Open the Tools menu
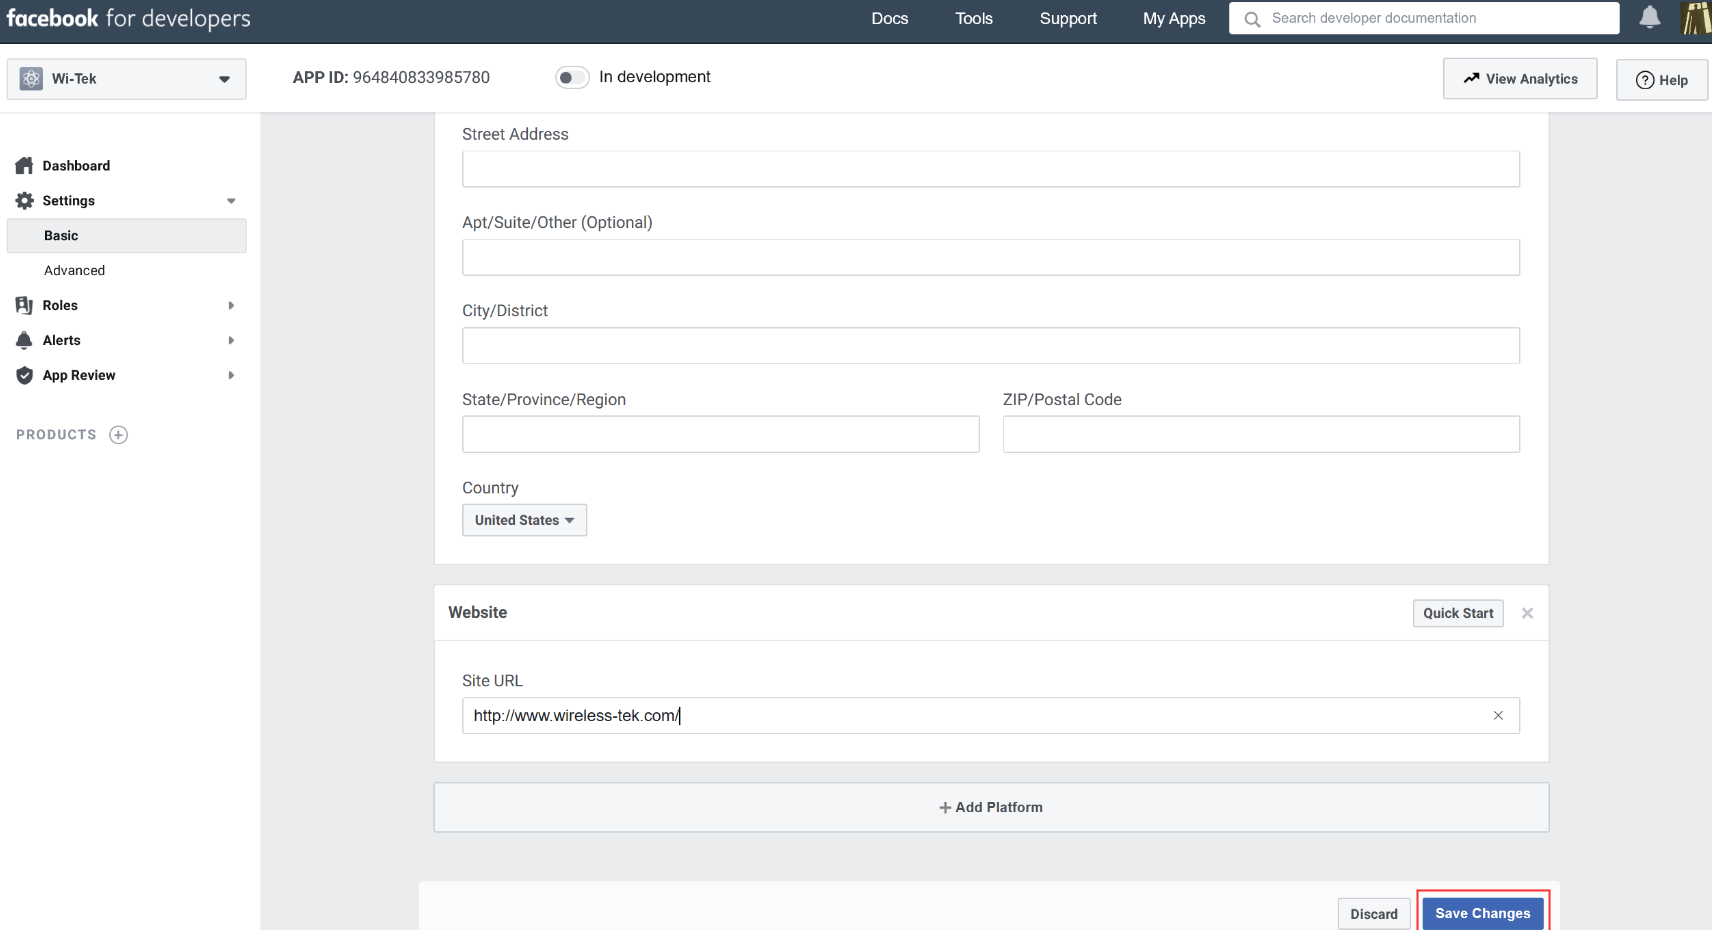The image size is (1712, 930). [x=974, y=18]
